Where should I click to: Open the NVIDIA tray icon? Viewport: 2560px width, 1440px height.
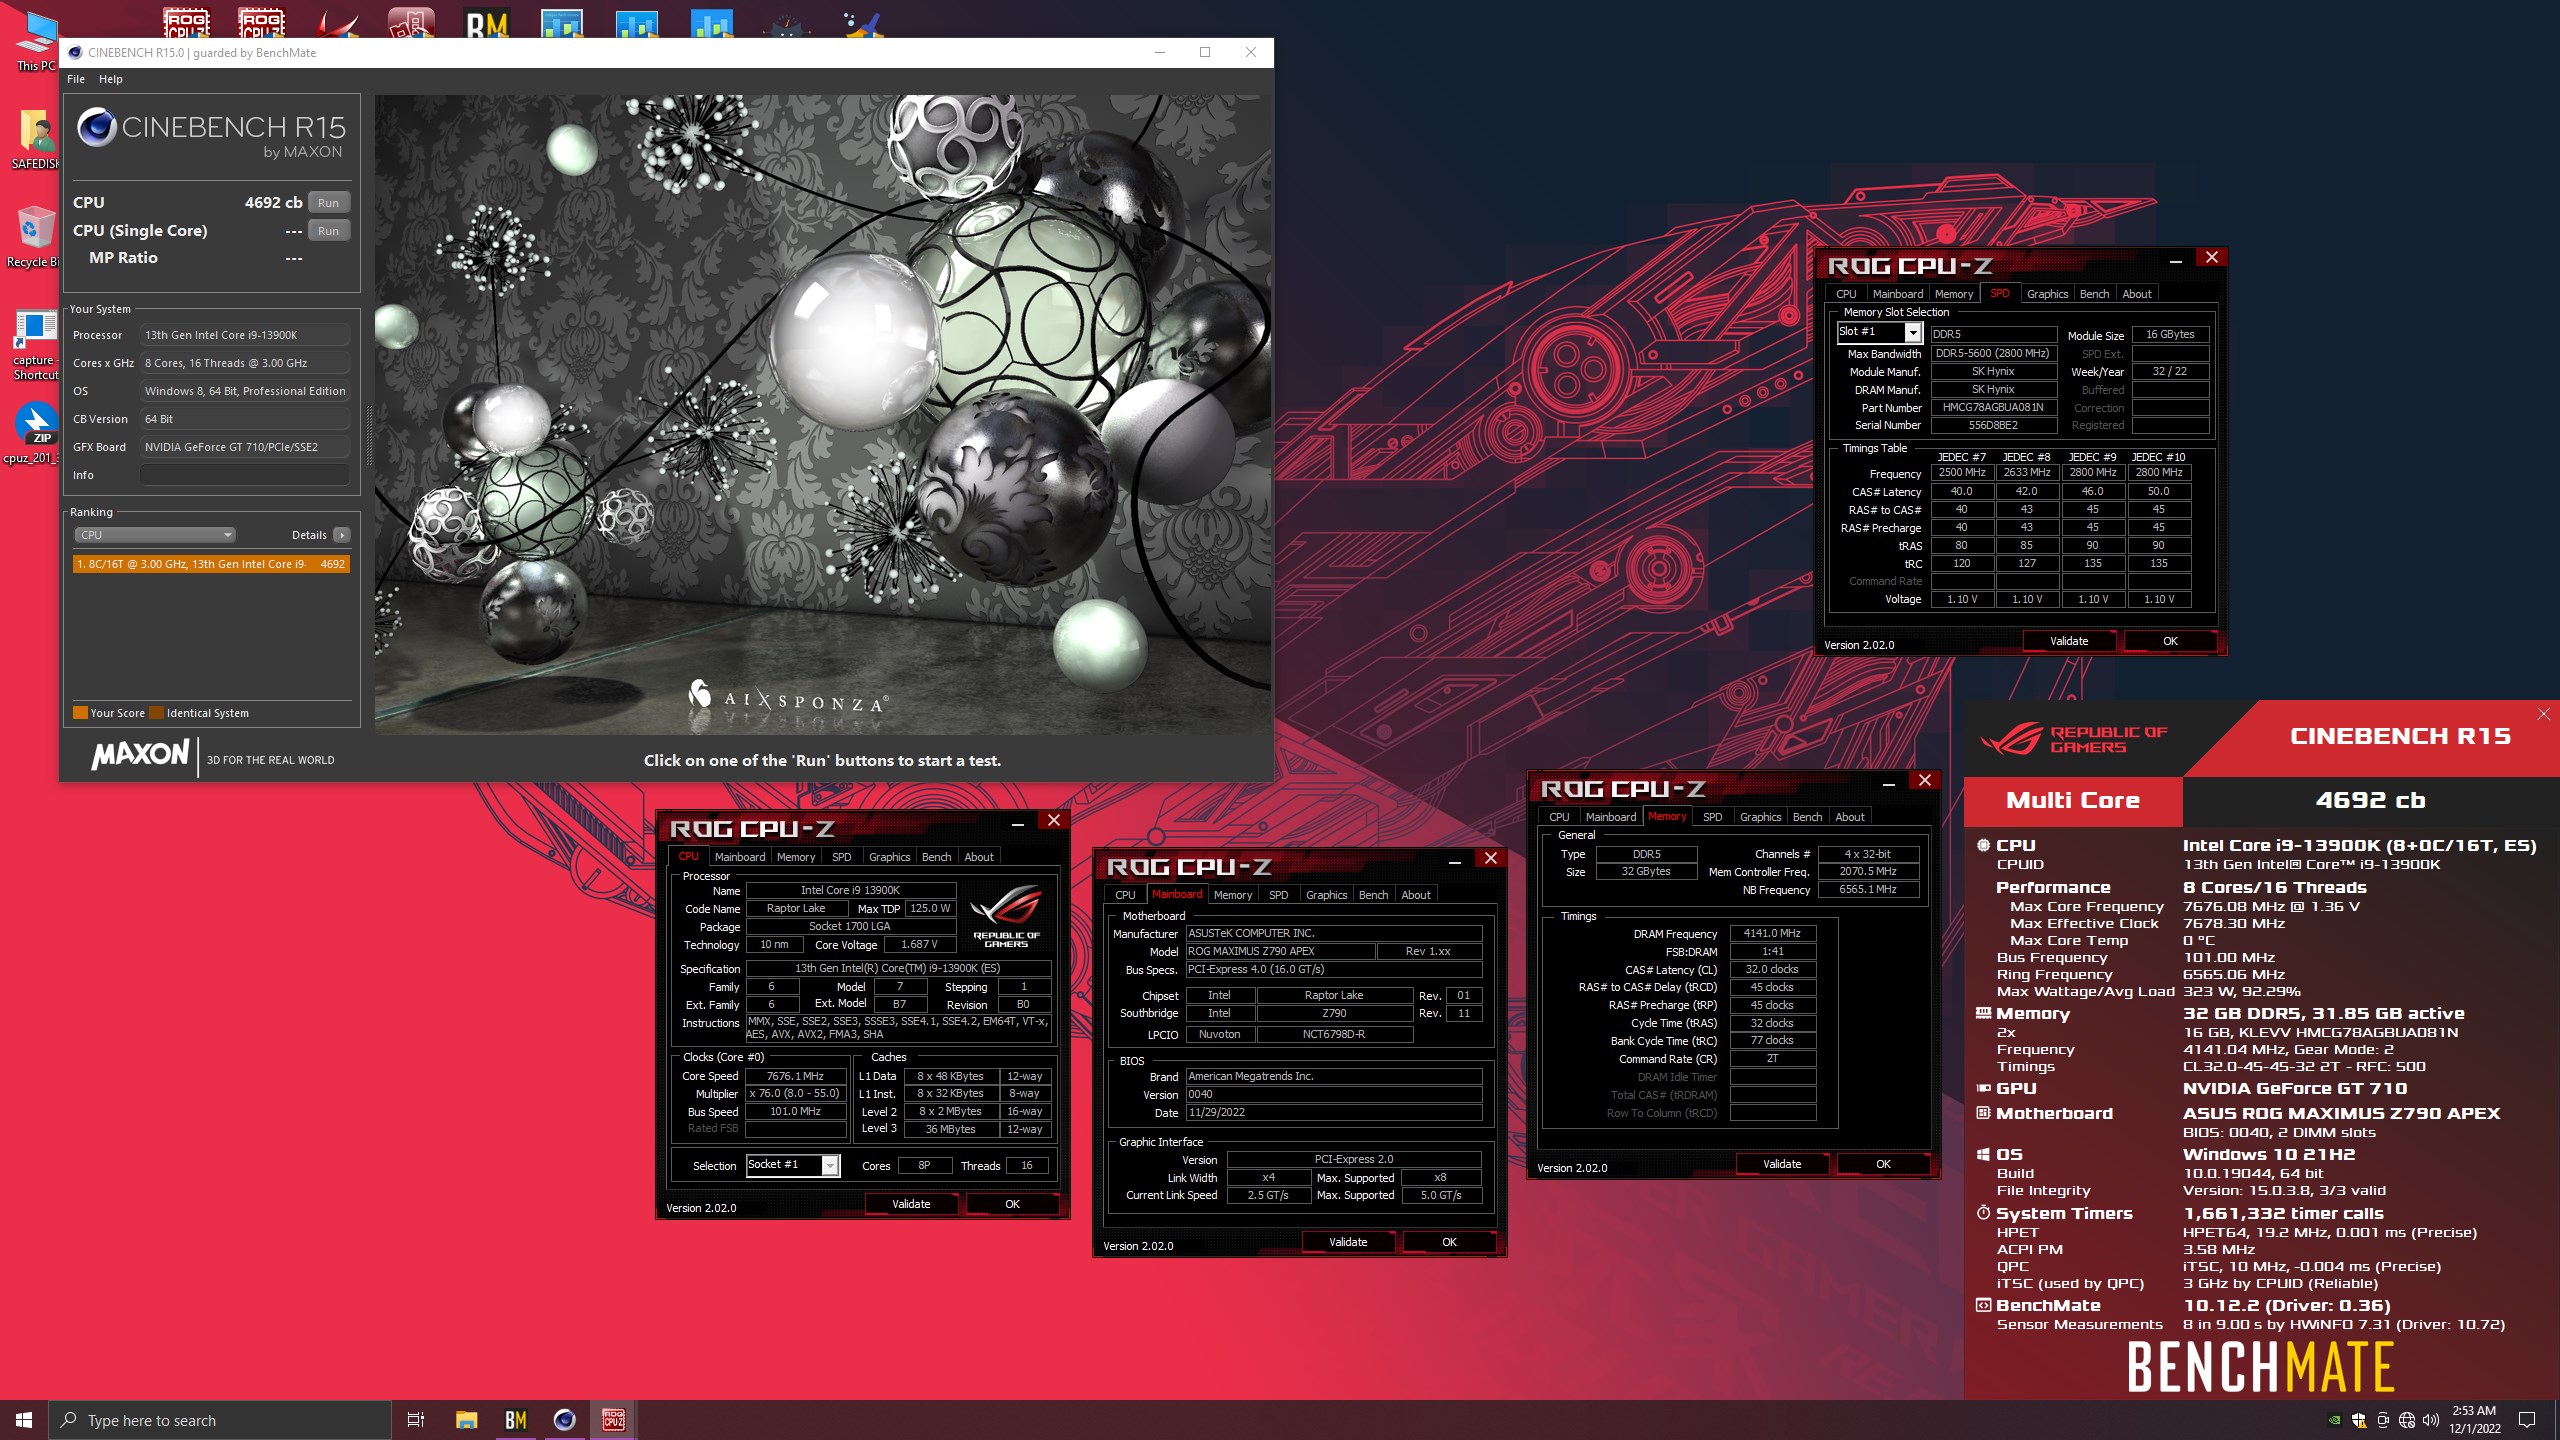[2335, 1420]
